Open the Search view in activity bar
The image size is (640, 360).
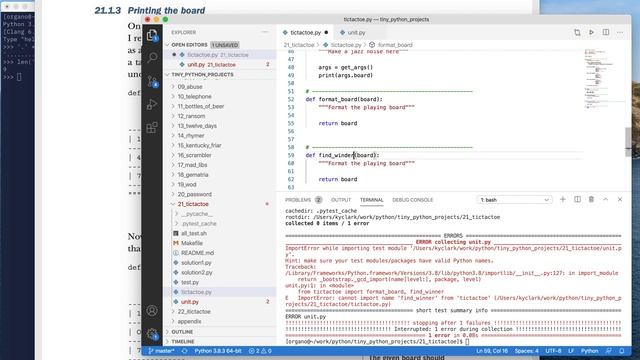152,57
